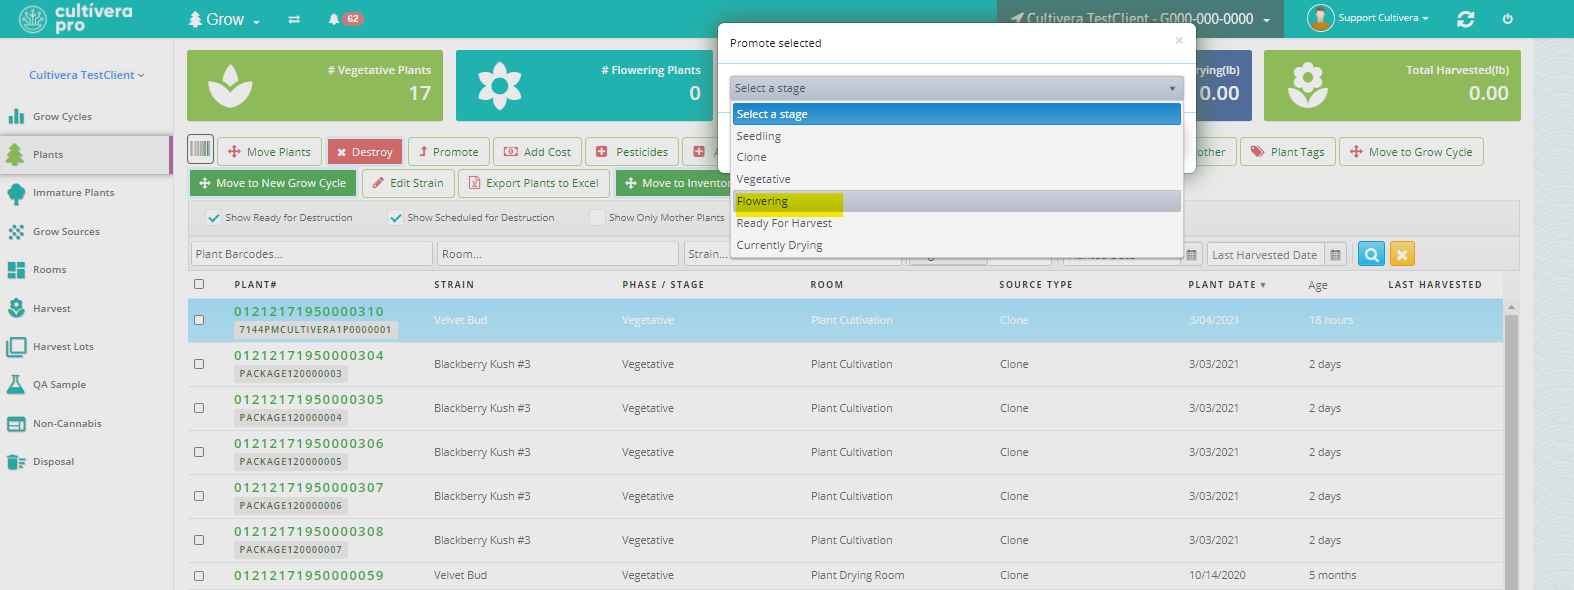This screenshot has height=590, width=1574.
Task: Click the Plant Tags button
Action: click(x=1288, y=152)
